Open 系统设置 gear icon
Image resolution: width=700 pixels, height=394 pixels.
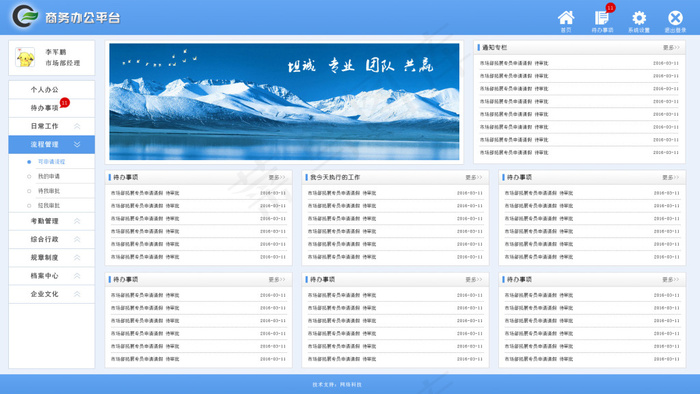[639, 18]
